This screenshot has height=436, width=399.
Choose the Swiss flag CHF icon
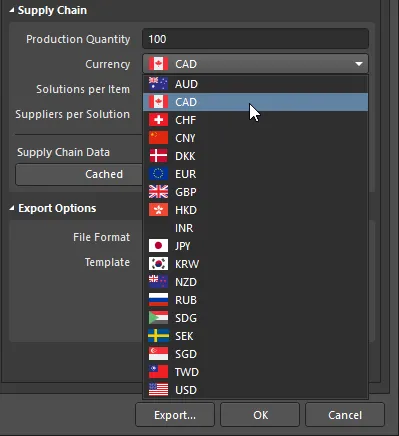(158, 120)
